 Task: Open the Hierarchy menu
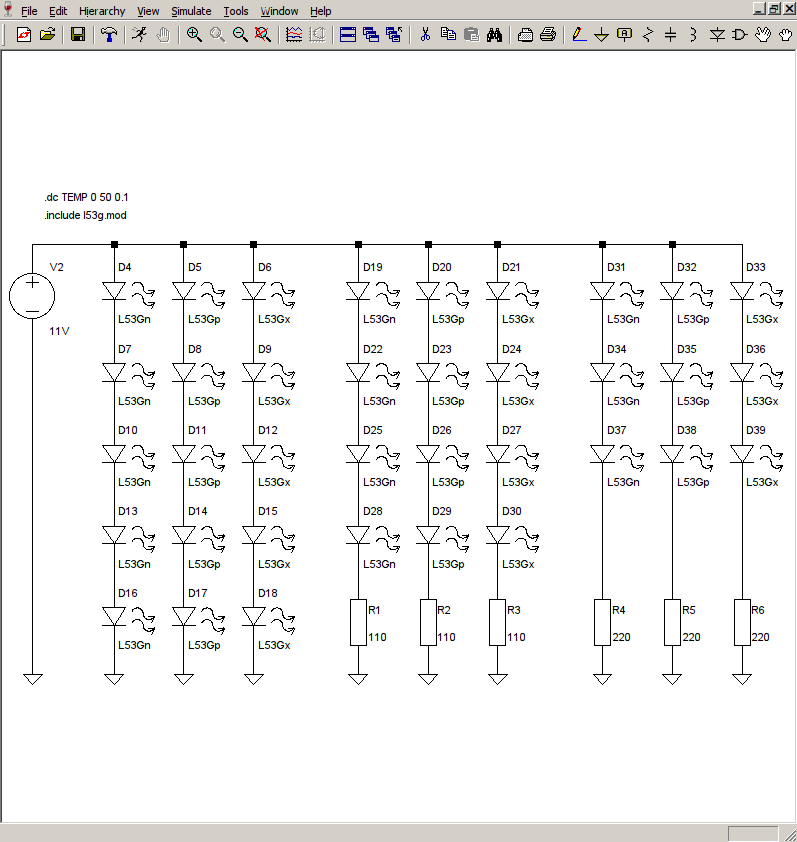click(102, 11)
